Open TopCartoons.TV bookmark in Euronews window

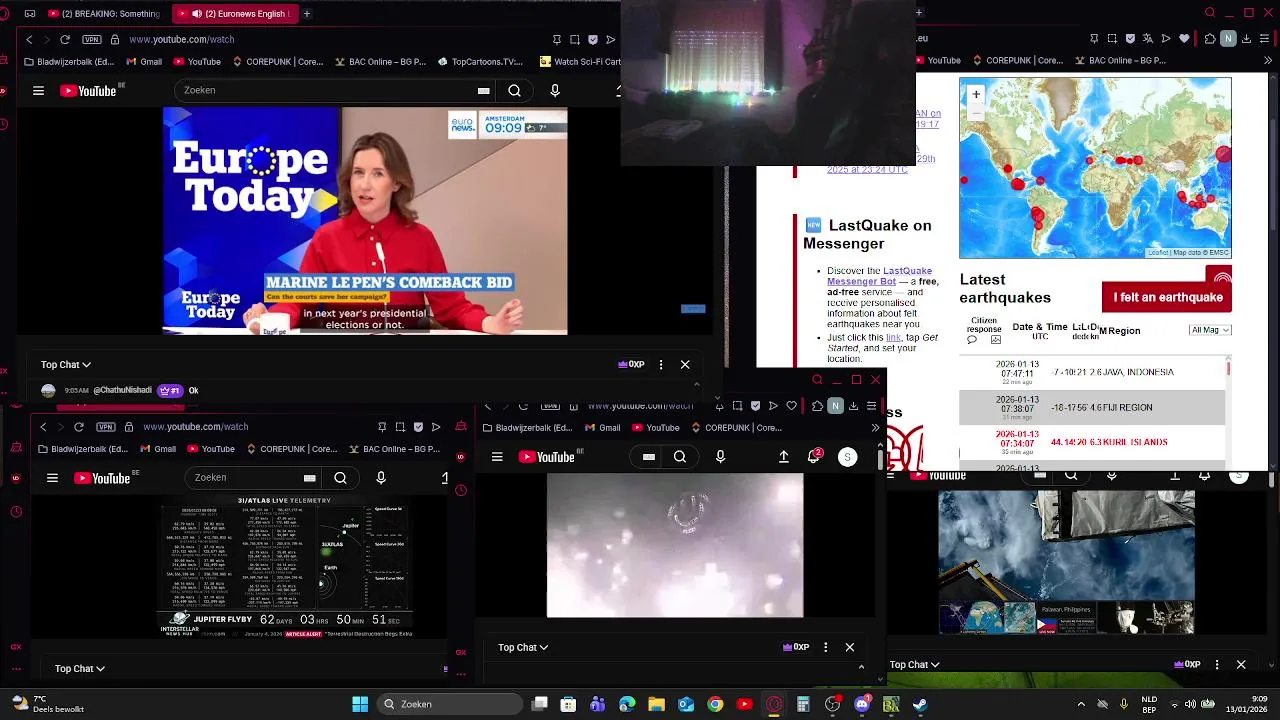(480, 61)
